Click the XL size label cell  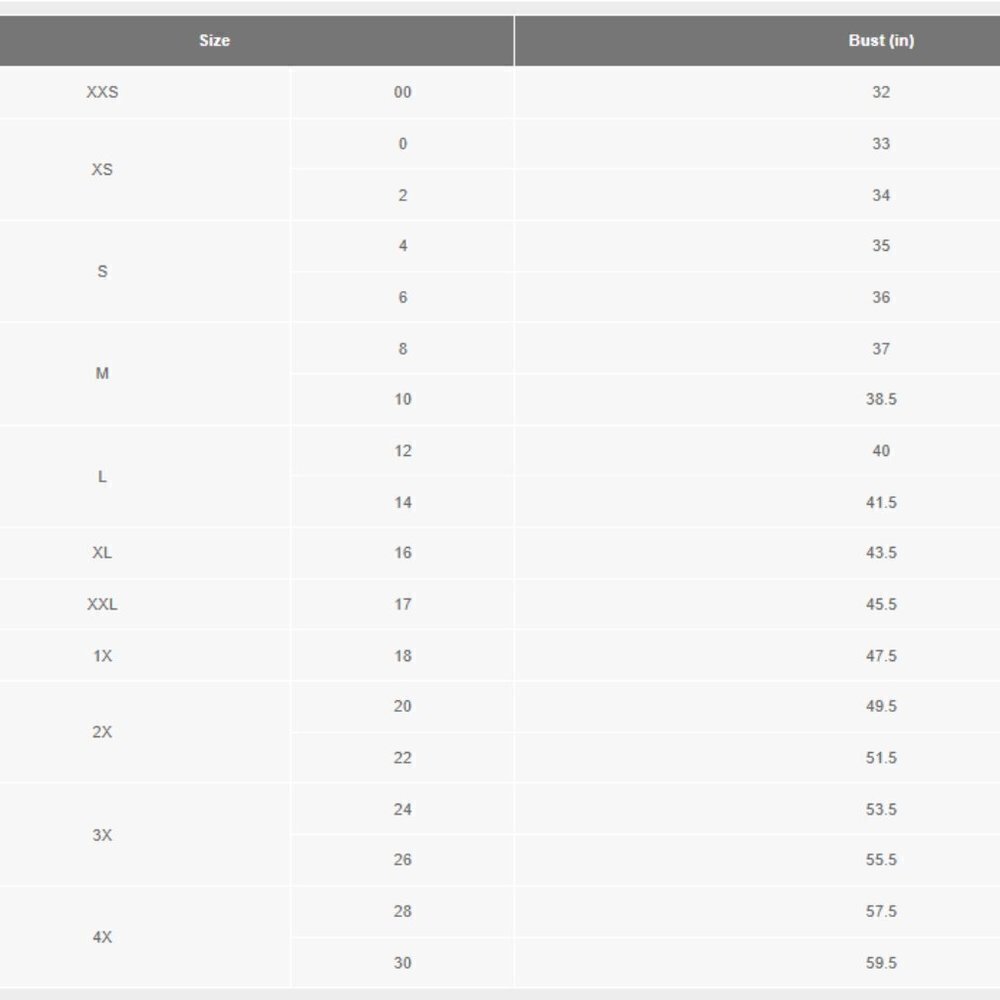pos(102,553)
